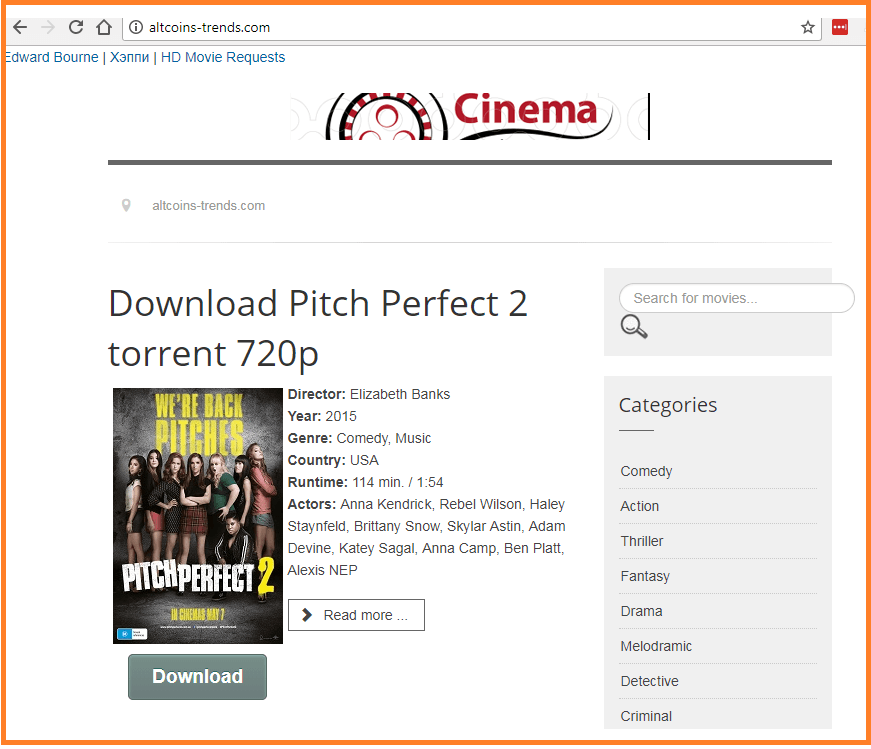Select the Thriller category

[642, 541]
